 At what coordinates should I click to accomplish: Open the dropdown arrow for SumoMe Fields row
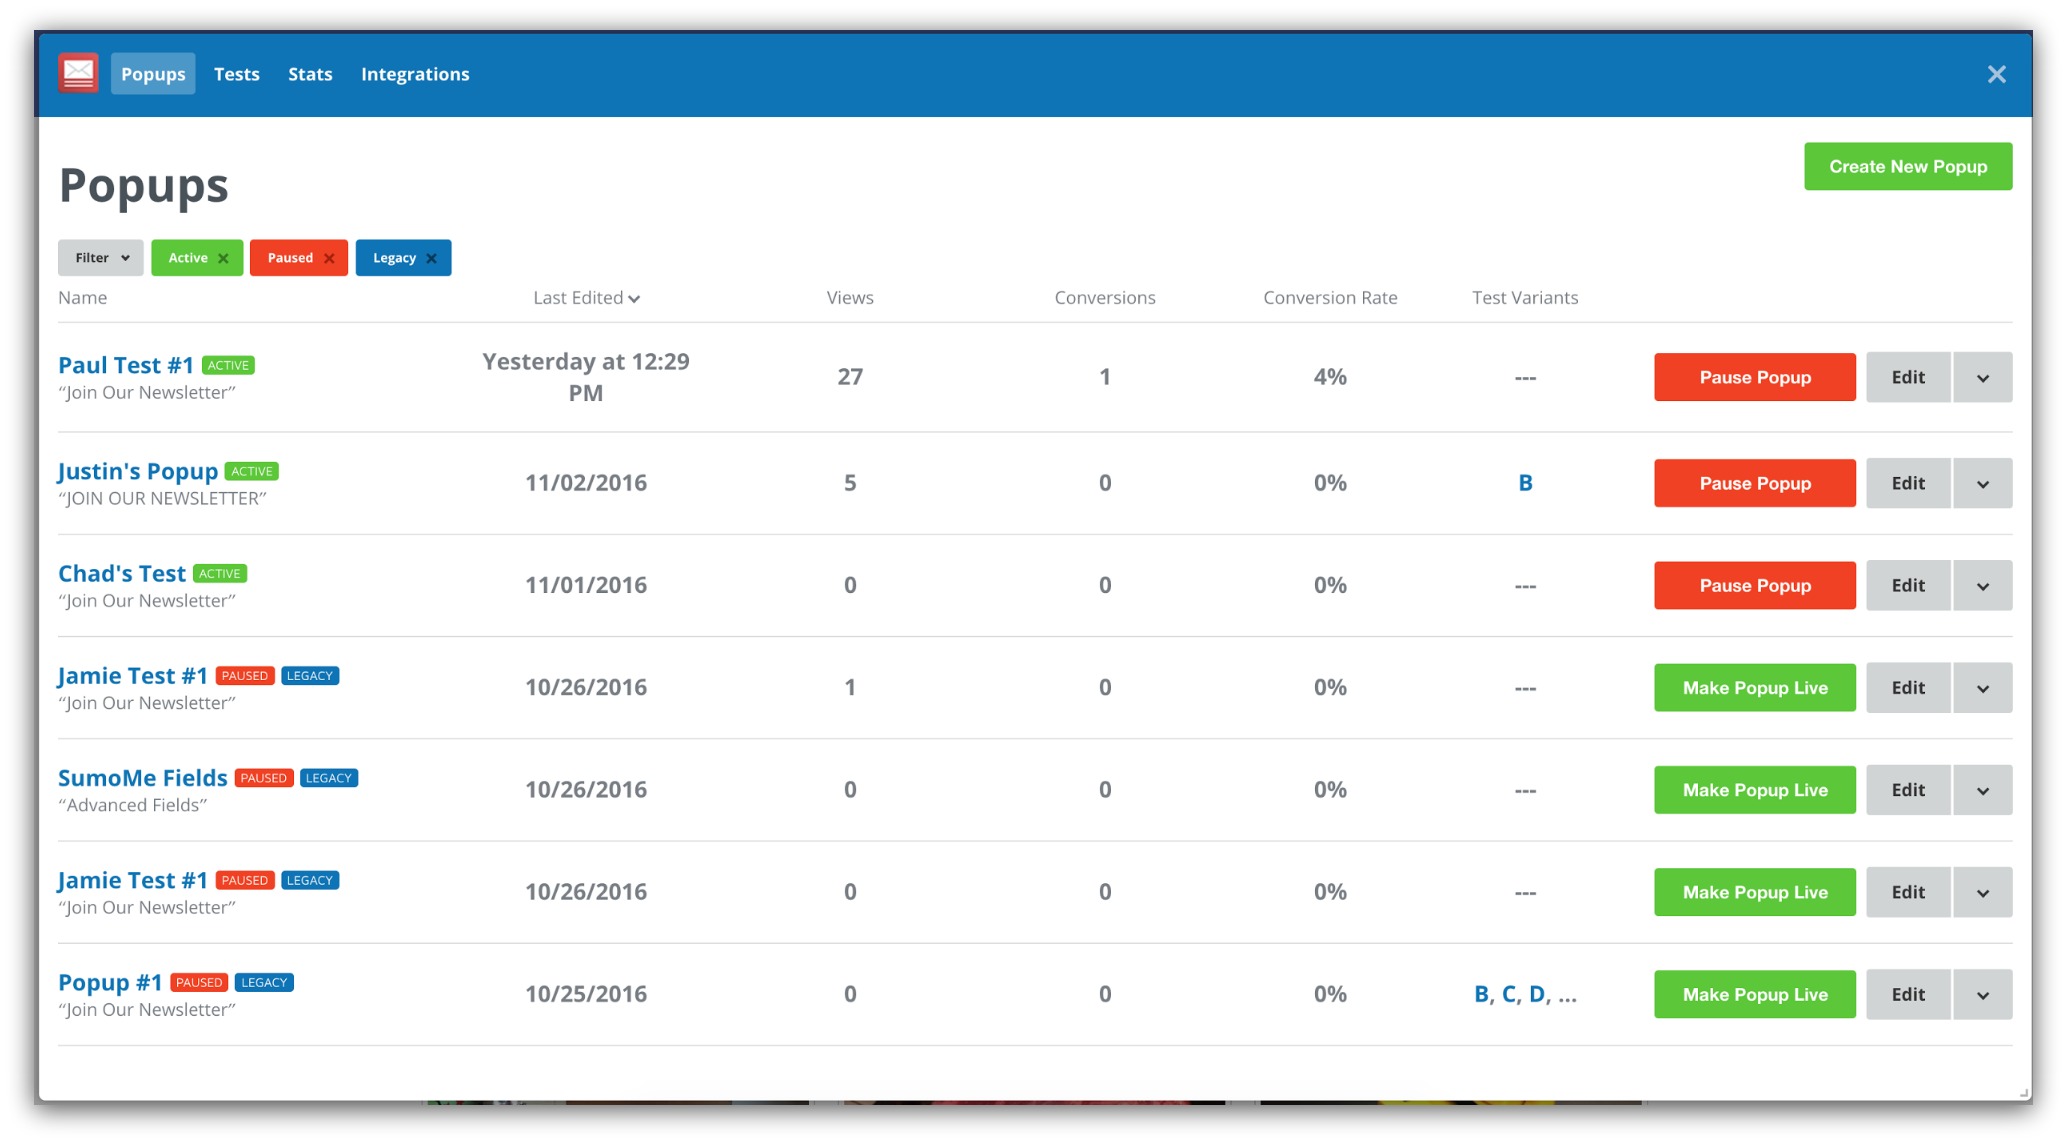[x=1982, y=790]
